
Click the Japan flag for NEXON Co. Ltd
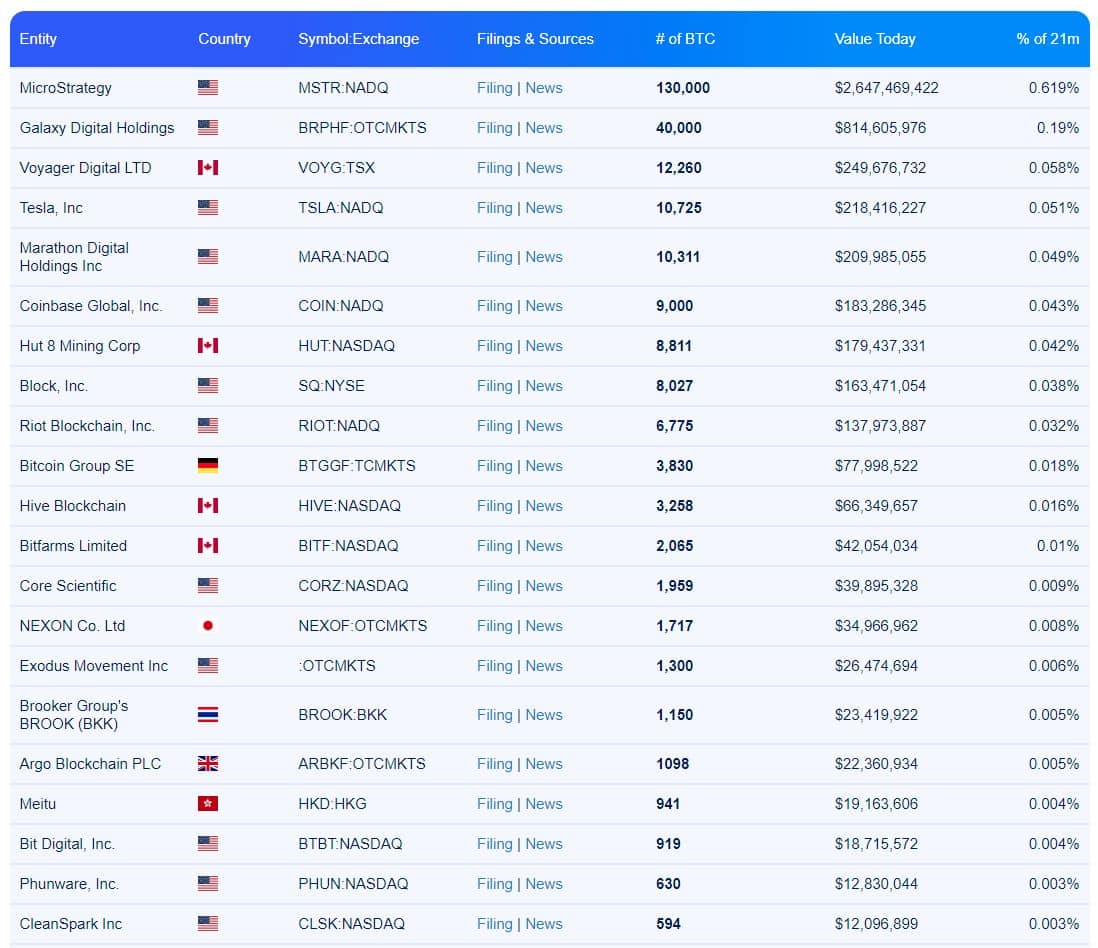208,625
